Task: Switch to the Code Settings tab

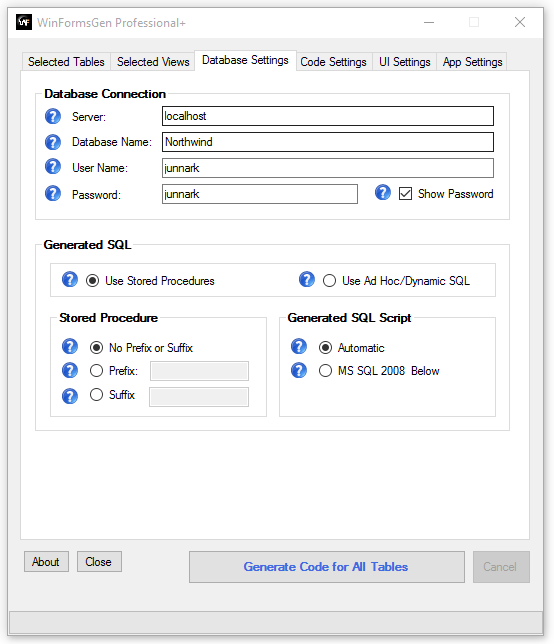Action: click(333, 62)
